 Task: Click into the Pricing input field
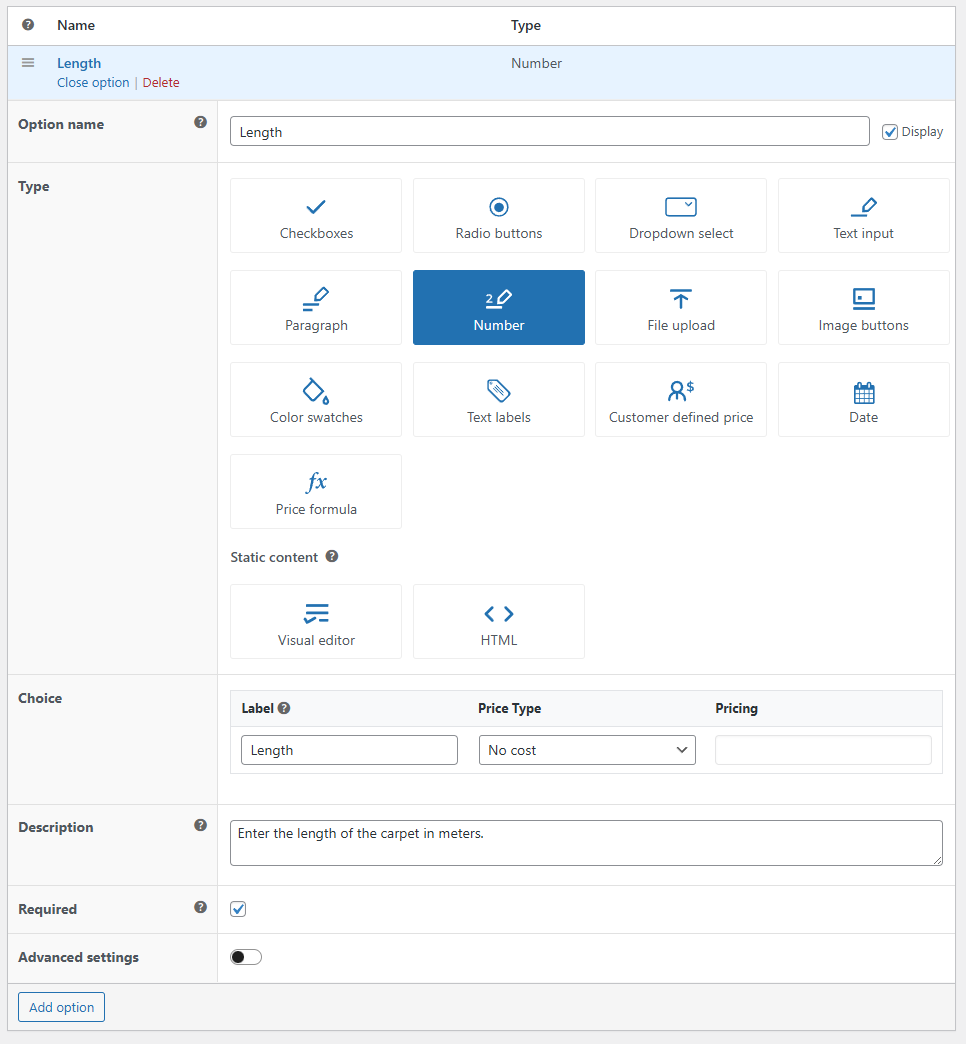[823, 750]
